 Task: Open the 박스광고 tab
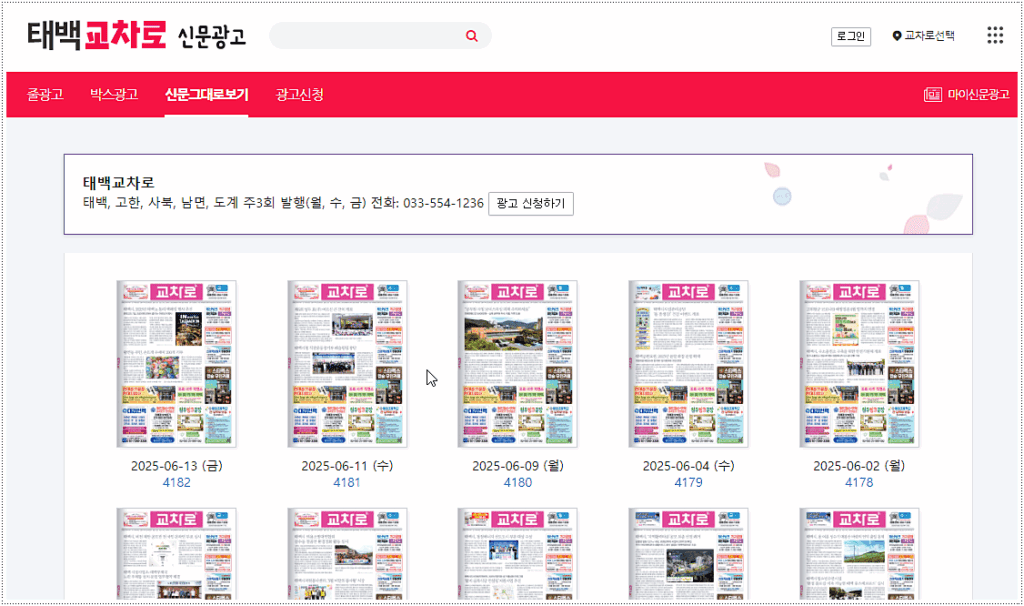tap(114, 95)
